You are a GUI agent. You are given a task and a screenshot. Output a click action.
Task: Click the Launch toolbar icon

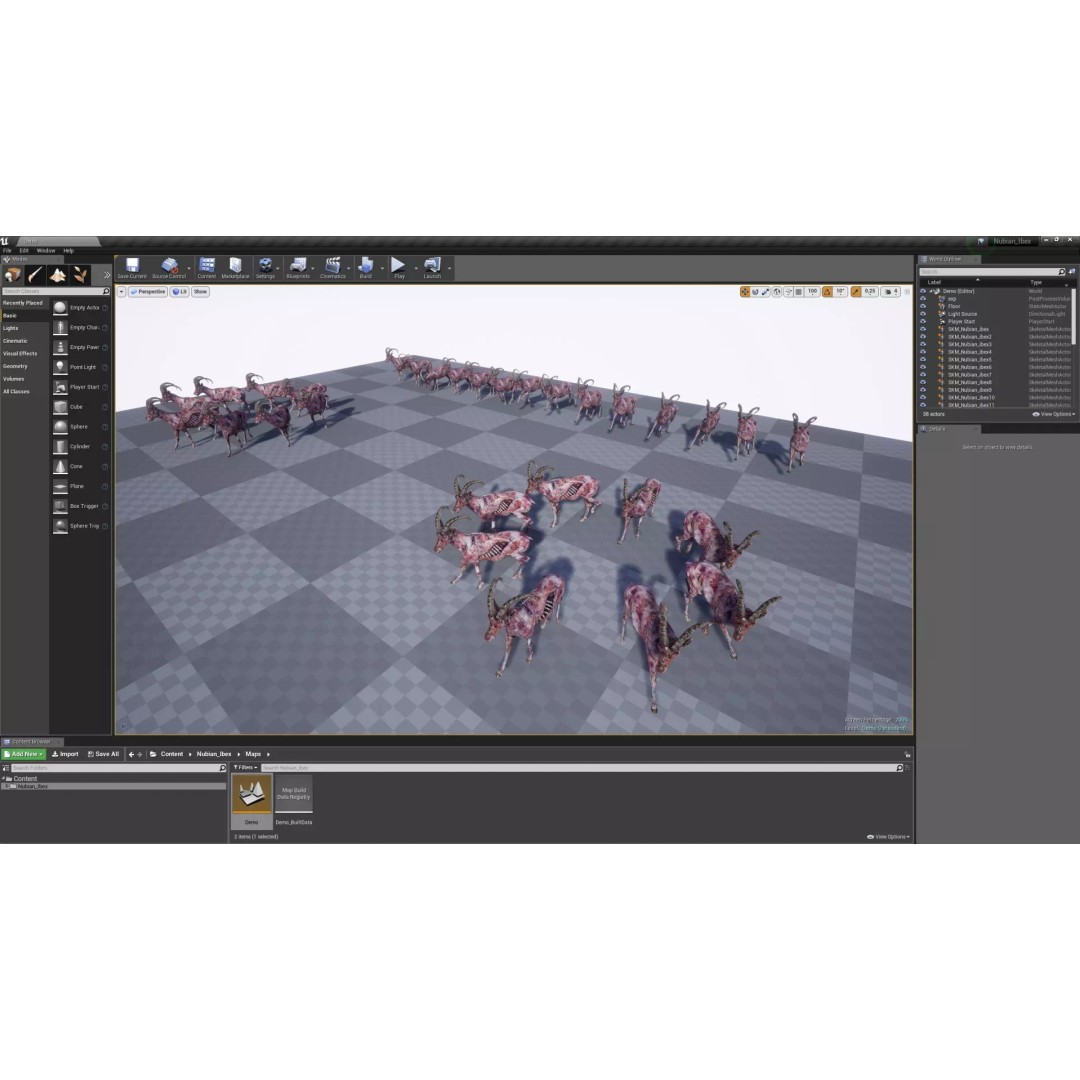432,268
